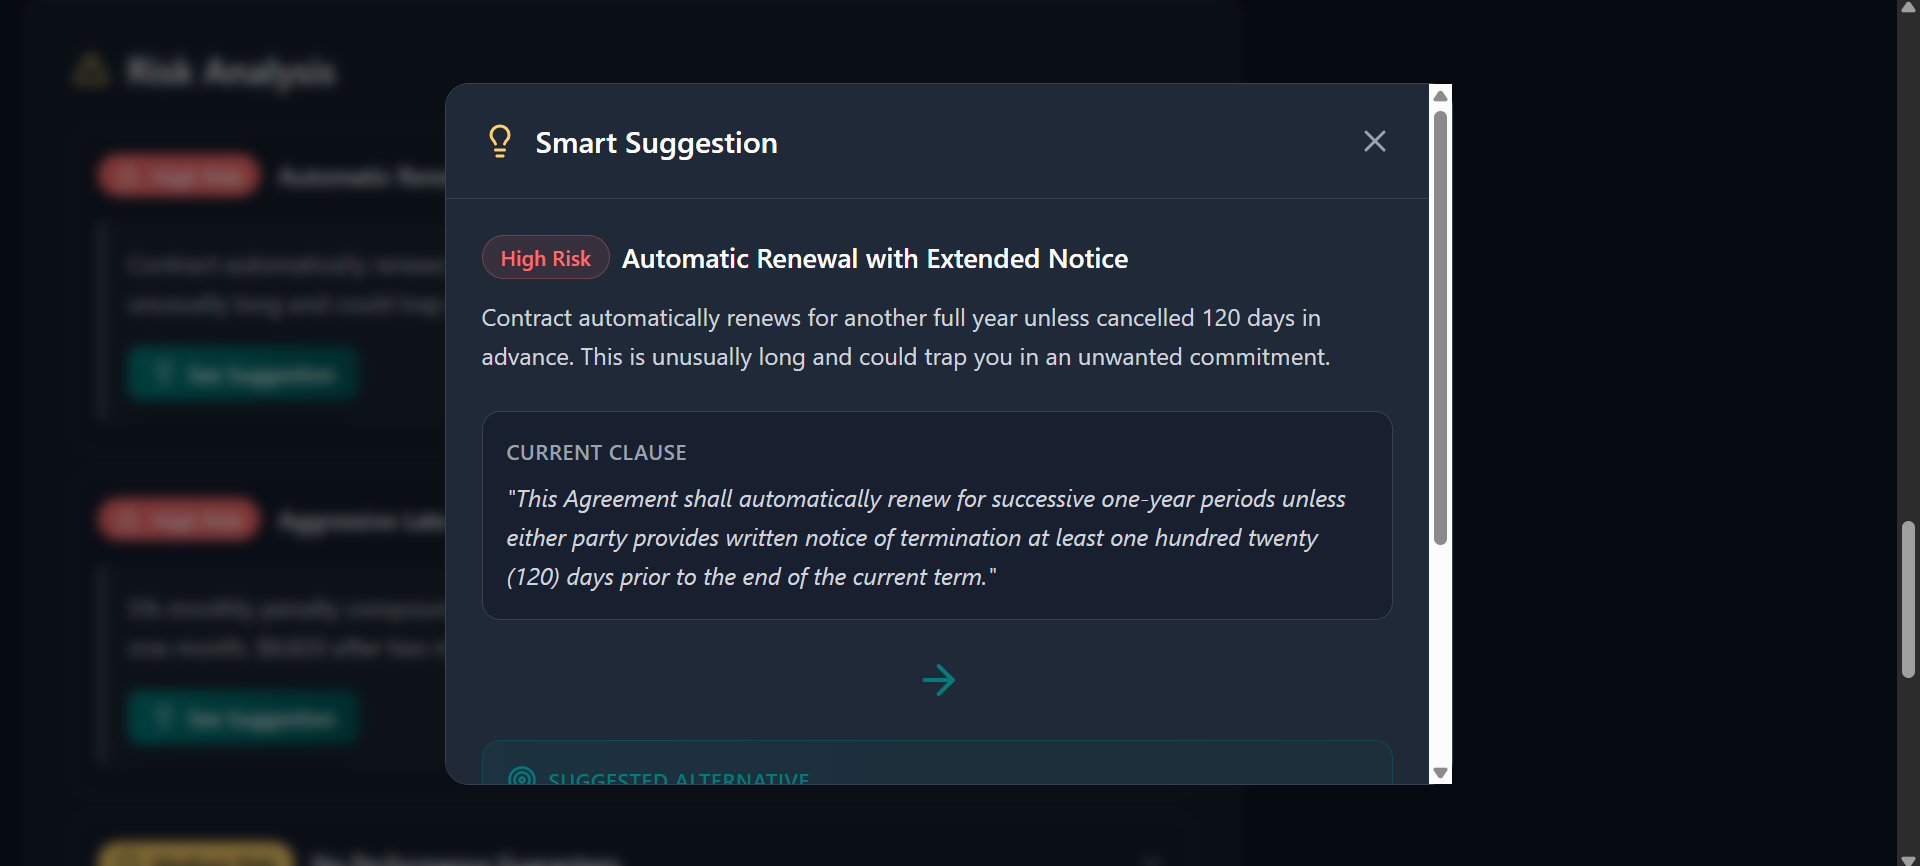1920x866 pixels.
Task: Click the modal's vertical scrollbar thumb
Action: [1440, 327]
